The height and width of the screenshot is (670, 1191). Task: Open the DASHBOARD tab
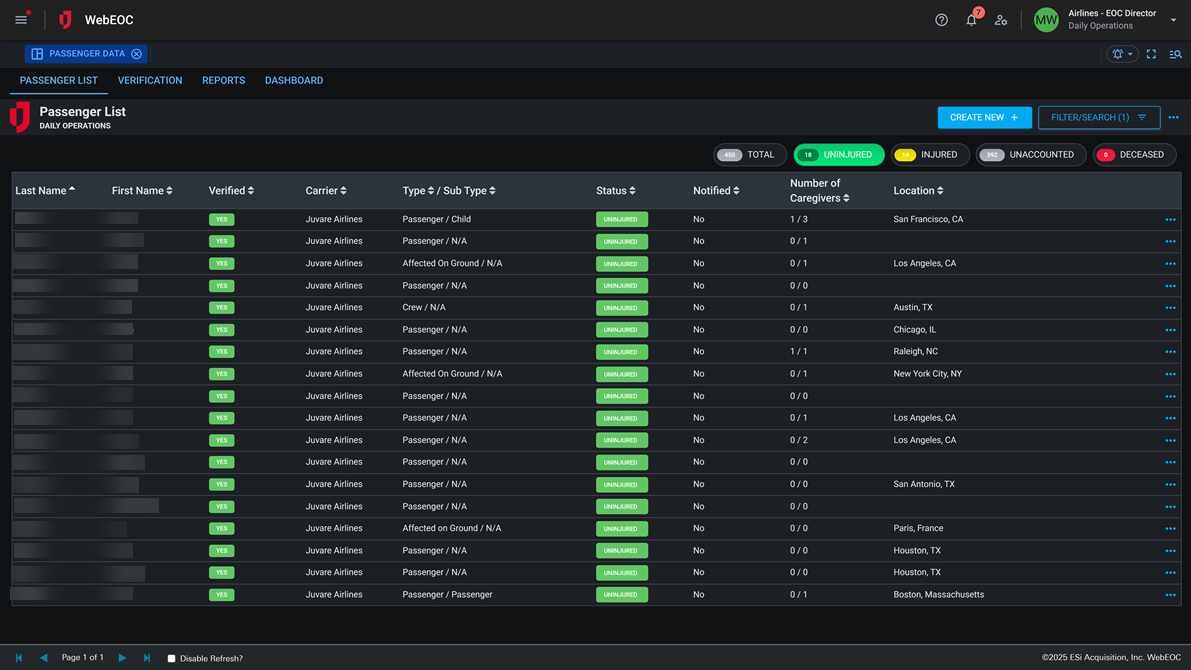(x=294, y=80)
